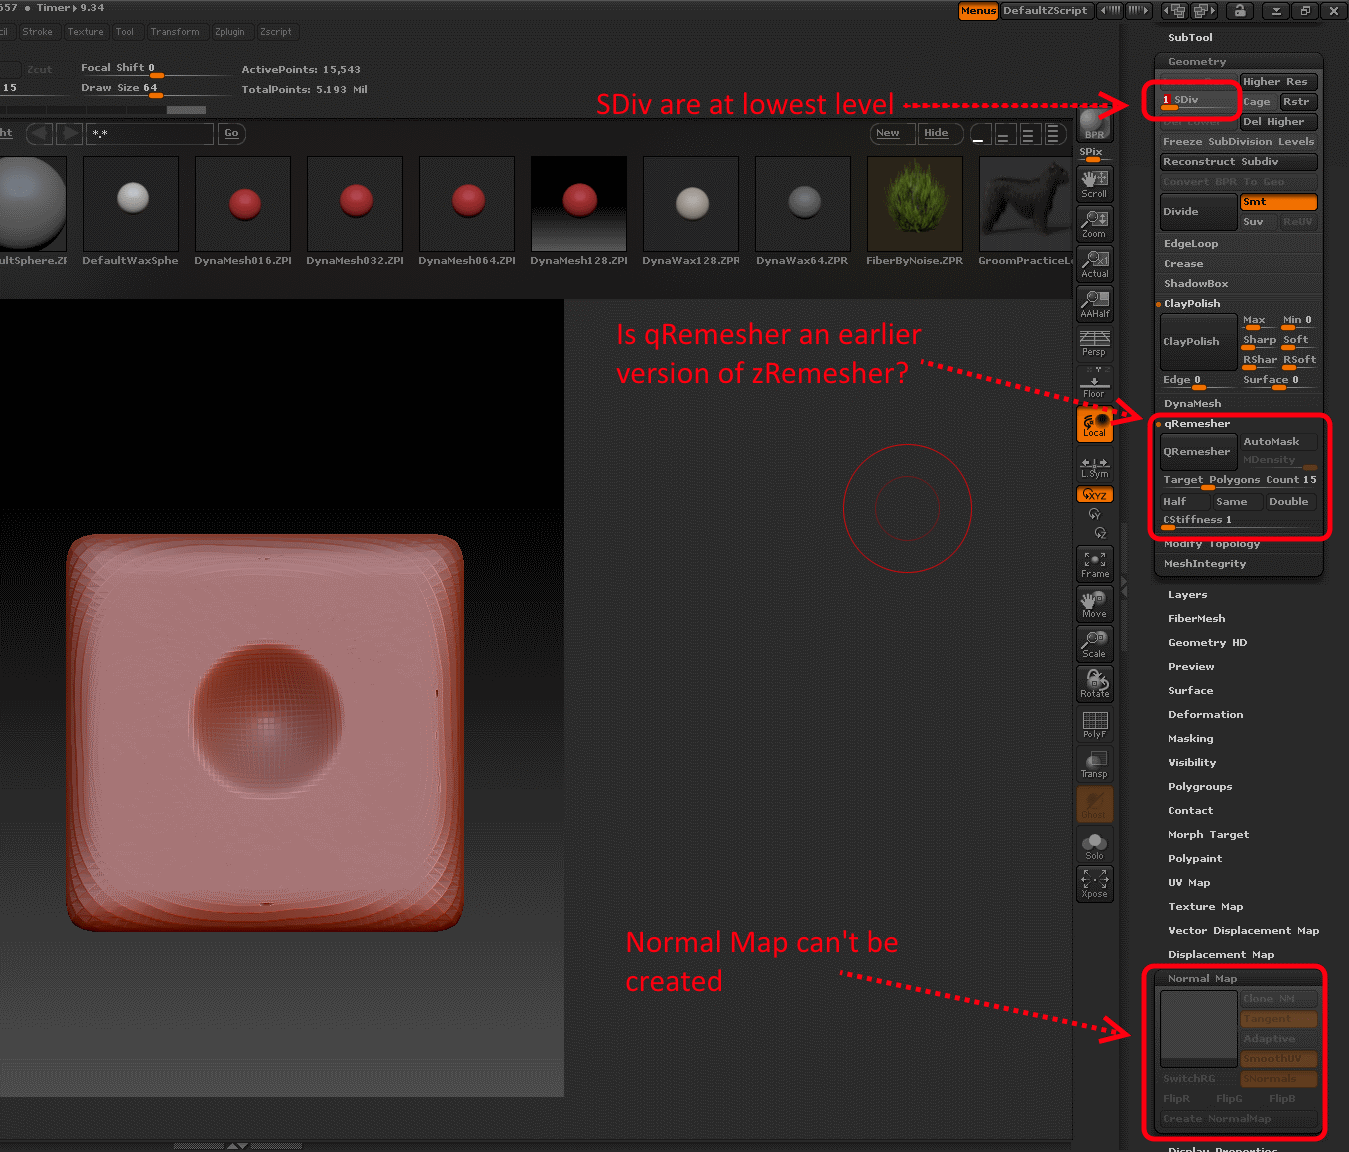Expand the Displacement Map section
Screen dimensions: 1349x1152
coord(1221,955)
